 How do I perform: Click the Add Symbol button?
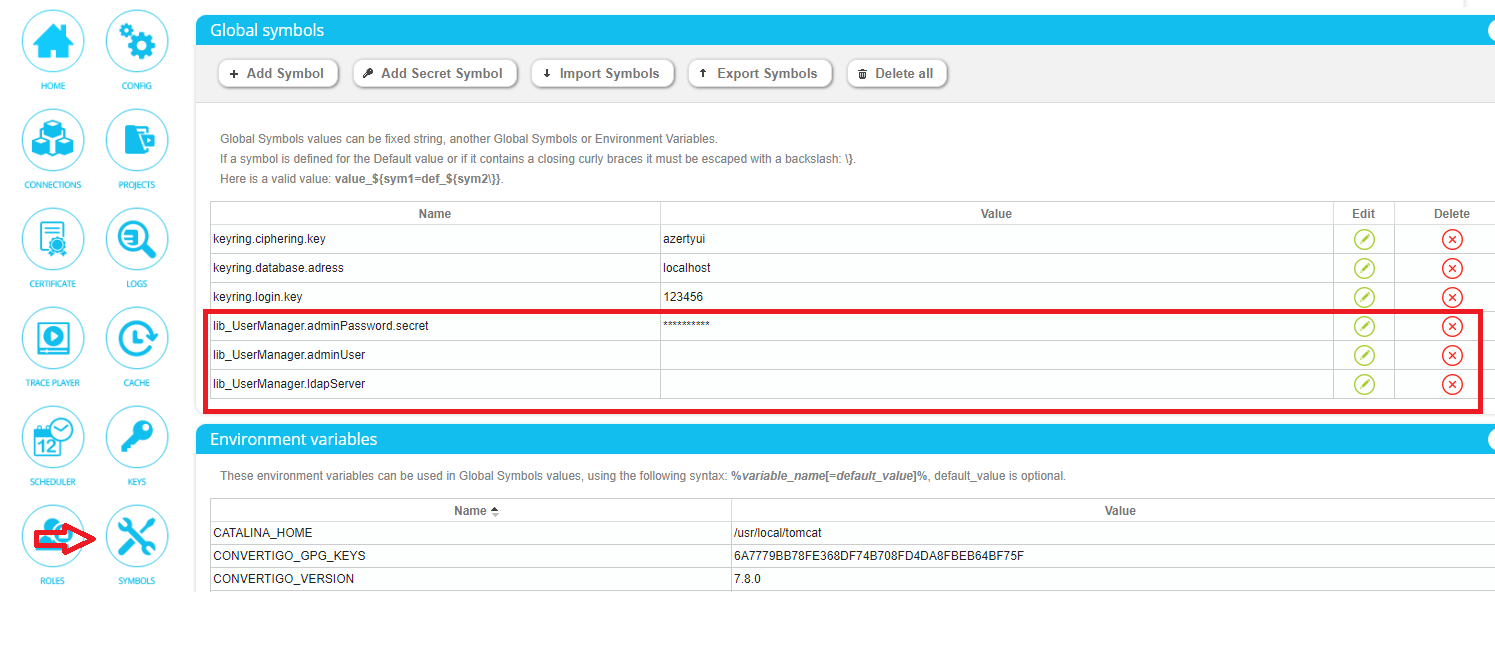coord(278,73)
